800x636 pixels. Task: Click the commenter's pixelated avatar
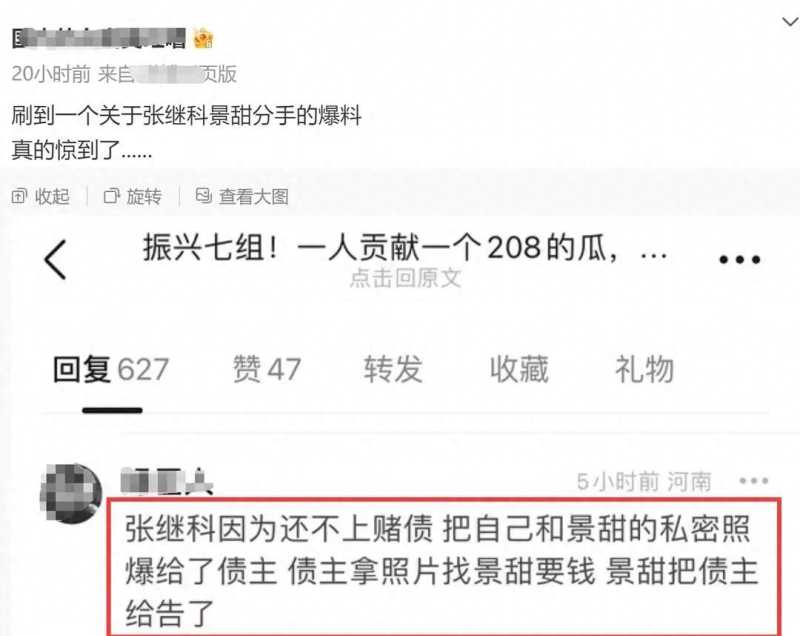click(x=71, y=493)
